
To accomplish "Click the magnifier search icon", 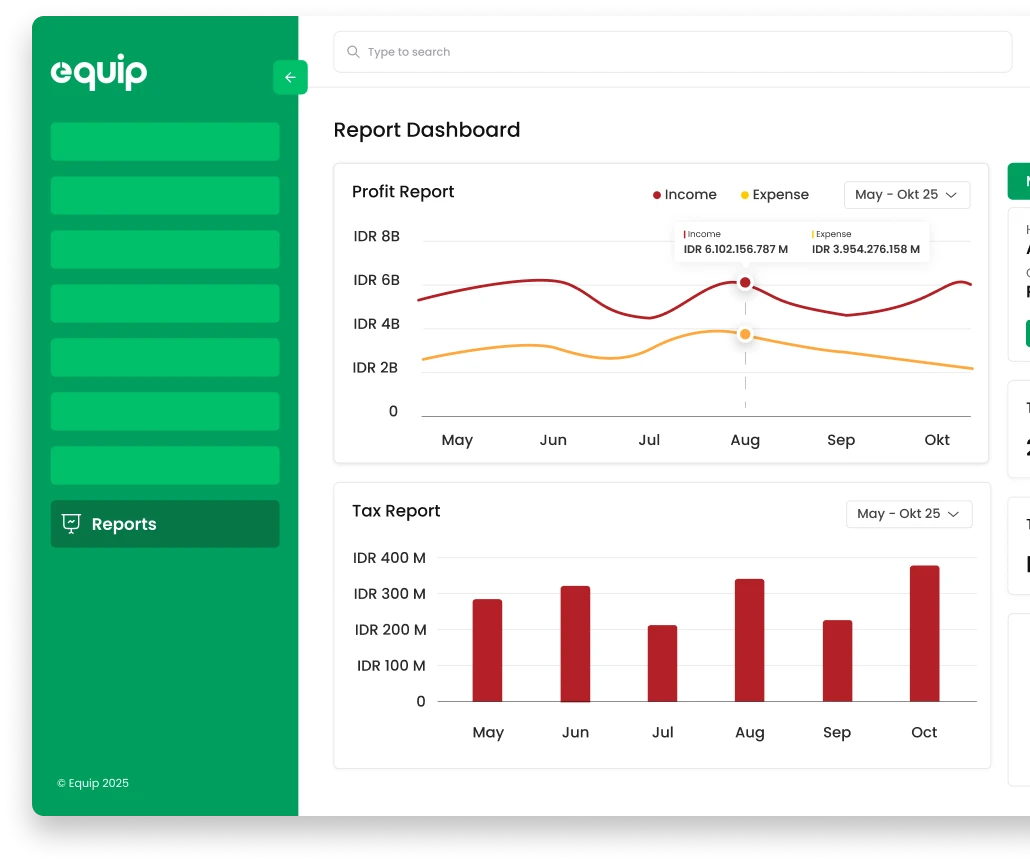I will pyautogui.click(x=353, y=52).
